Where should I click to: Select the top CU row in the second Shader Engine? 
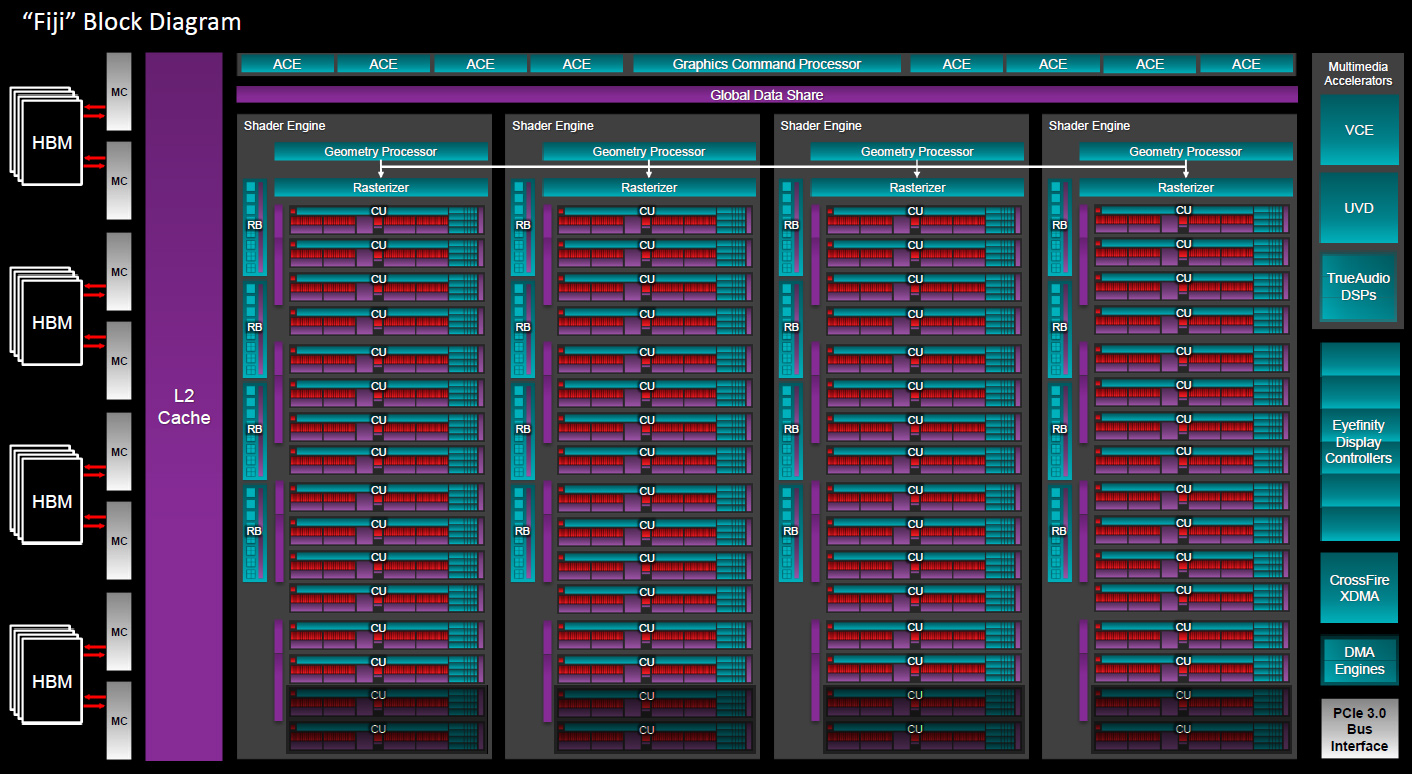click(x=655, y=221)
